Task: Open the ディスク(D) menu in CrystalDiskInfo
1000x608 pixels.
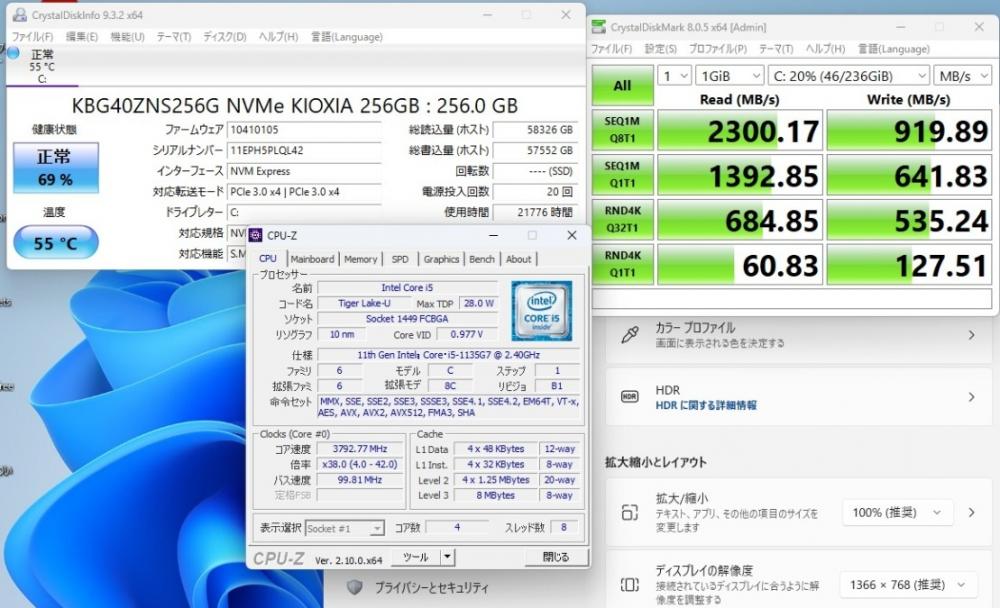Action: [224, 37]
